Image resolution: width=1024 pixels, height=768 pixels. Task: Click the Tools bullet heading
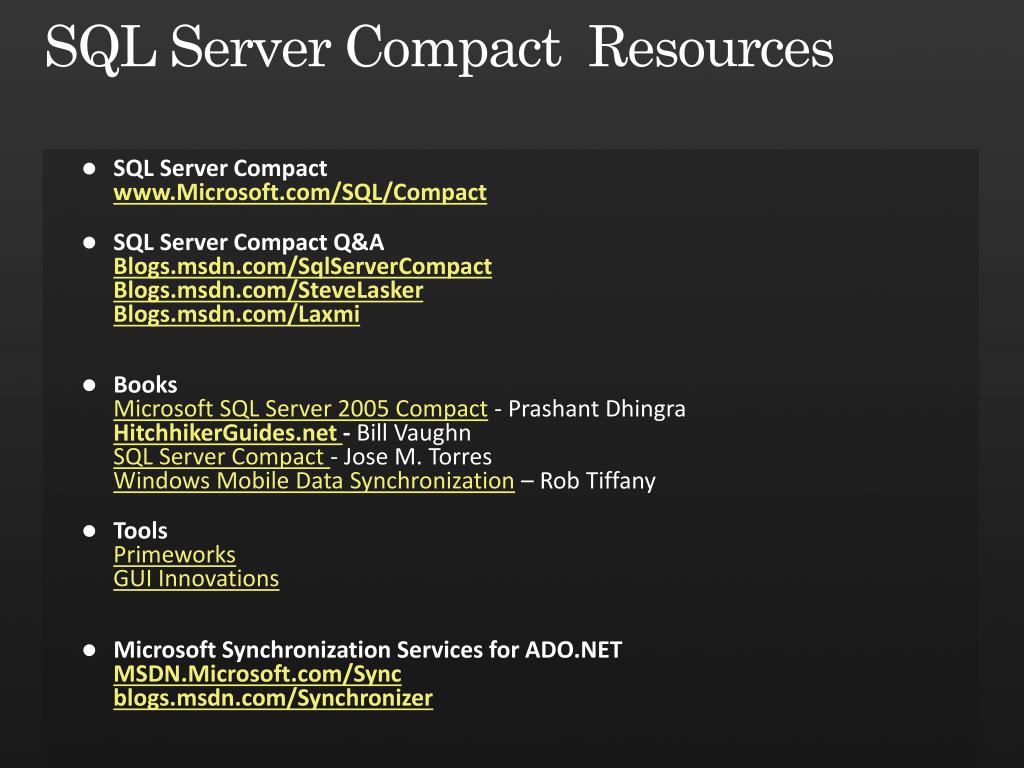click(x=140, y=530)
